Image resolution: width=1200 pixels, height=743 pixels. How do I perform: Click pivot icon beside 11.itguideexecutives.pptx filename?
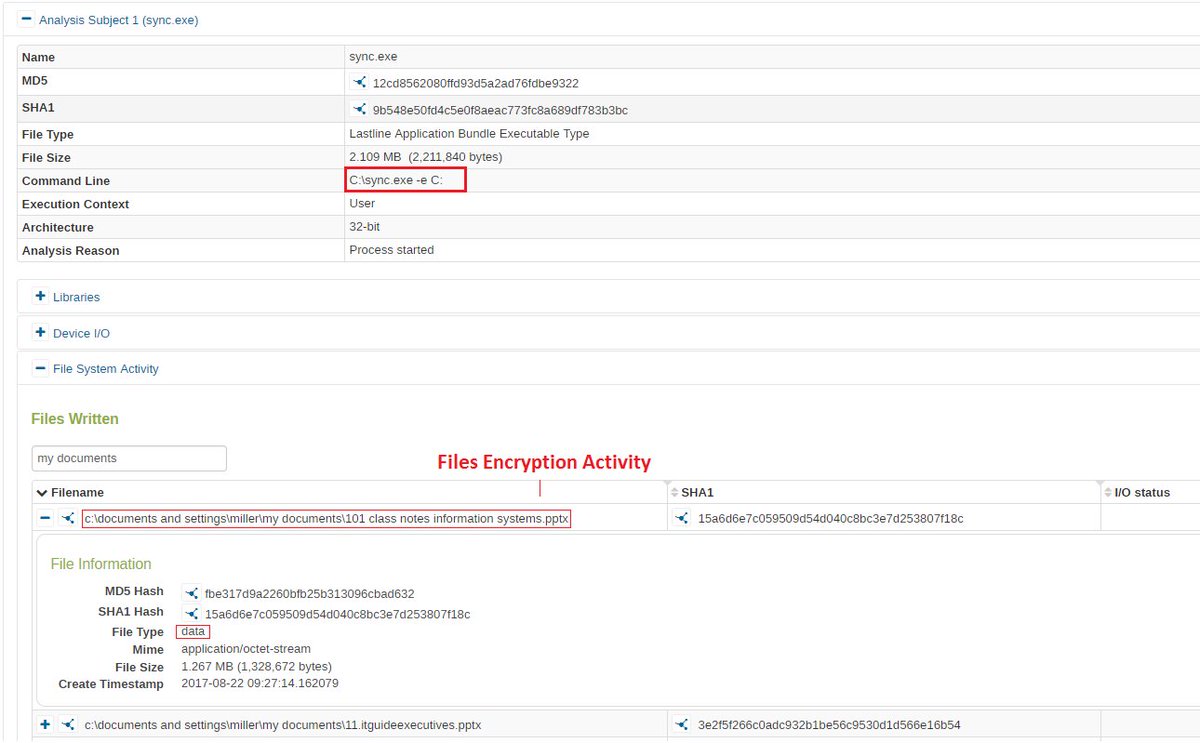click(x=67, y=724)
